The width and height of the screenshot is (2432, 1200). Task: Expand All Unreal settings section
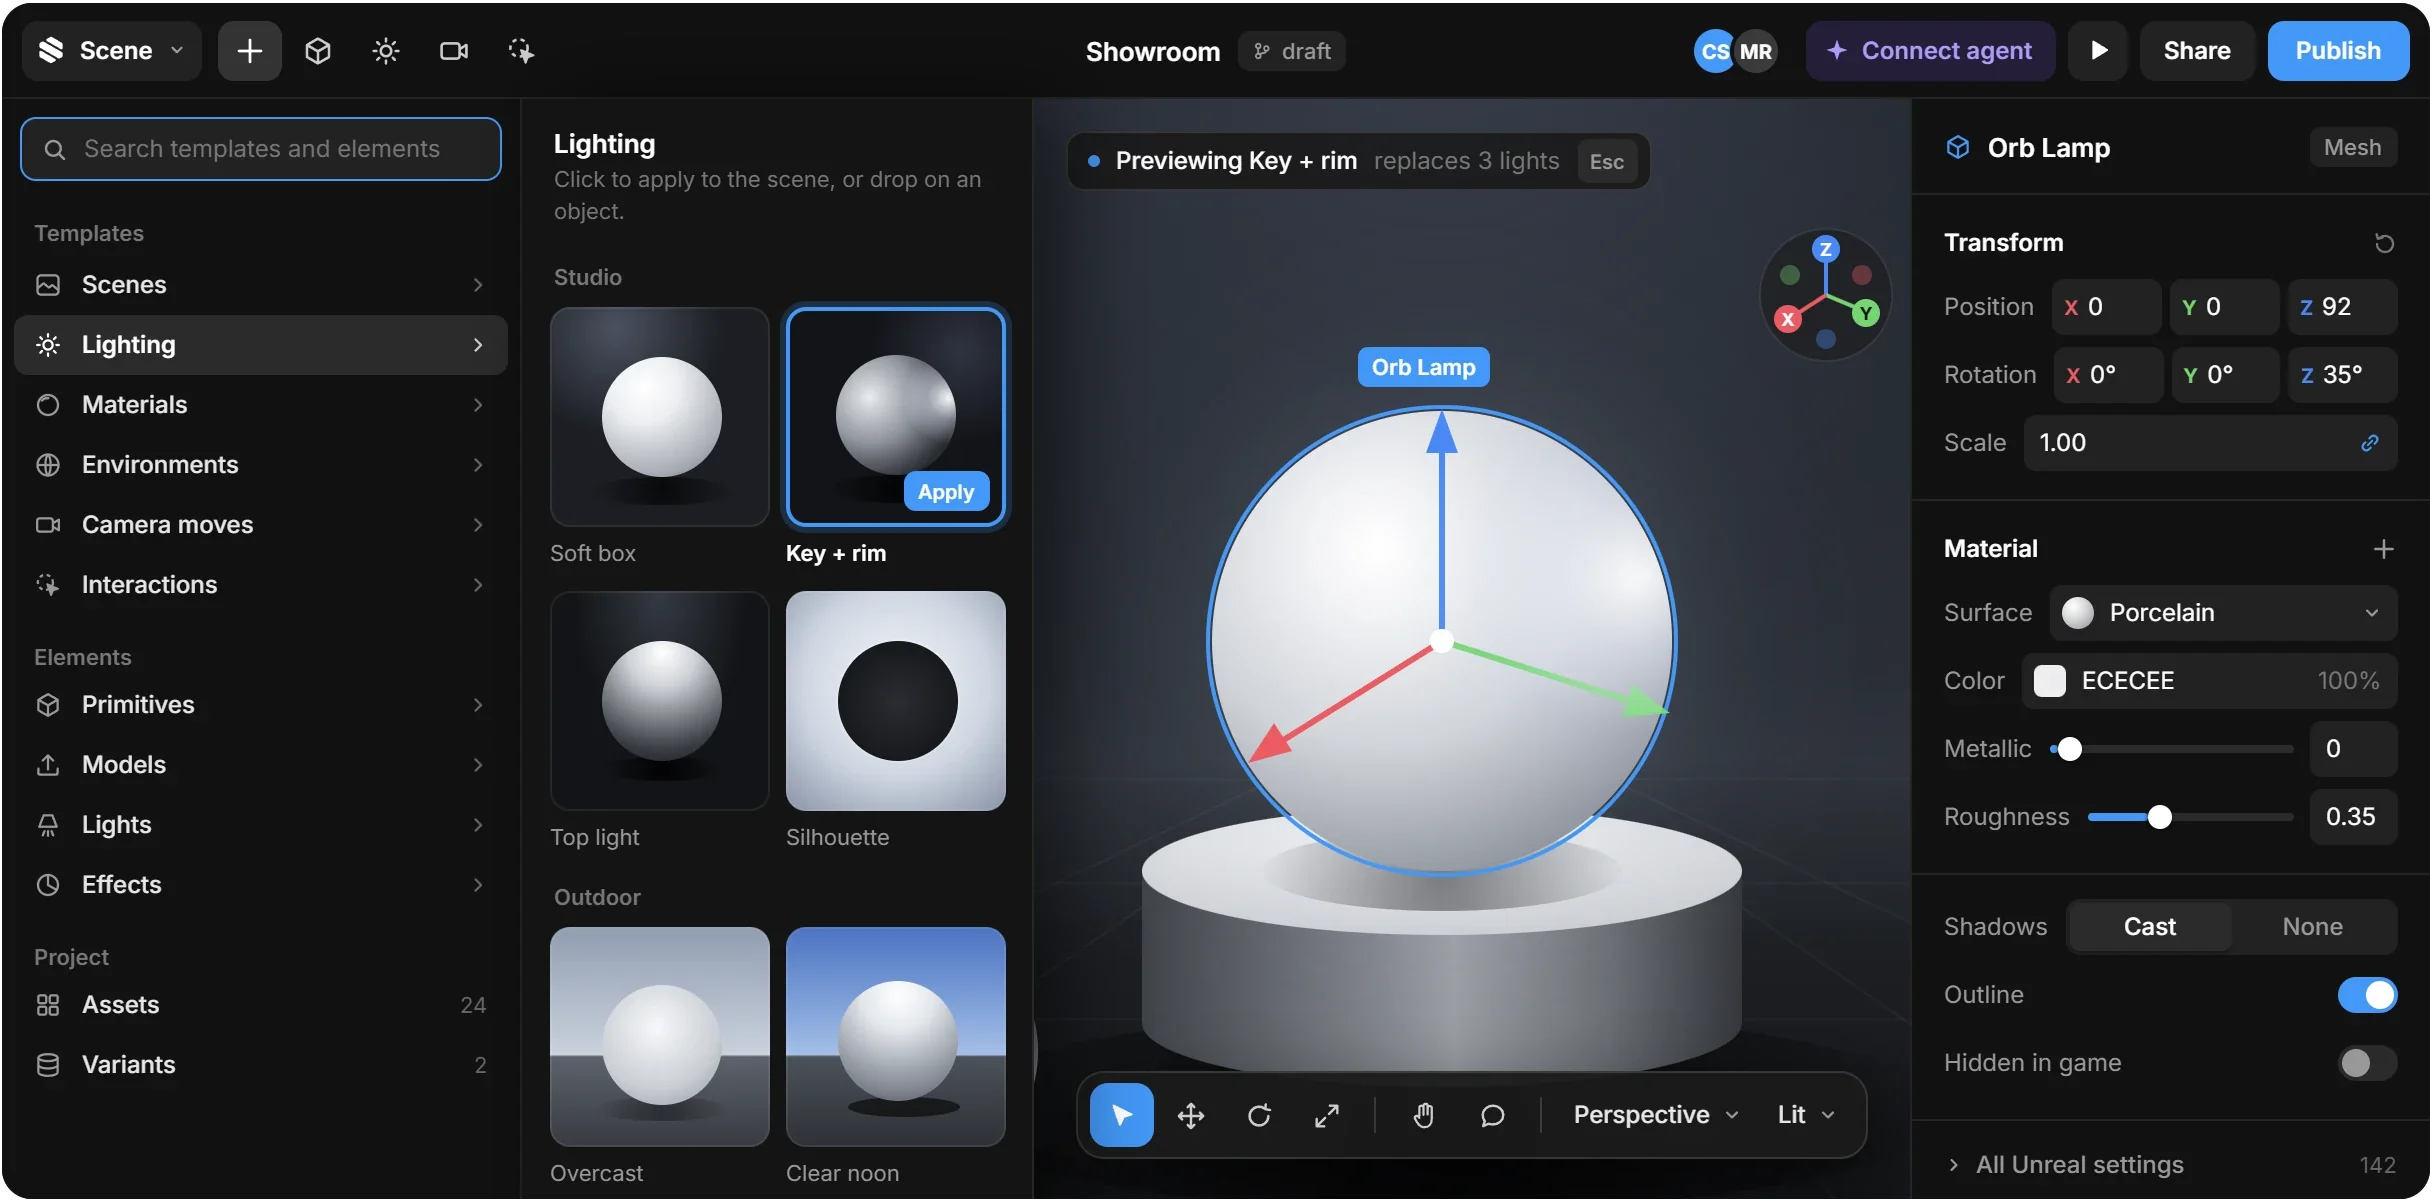(2170, 1165)
